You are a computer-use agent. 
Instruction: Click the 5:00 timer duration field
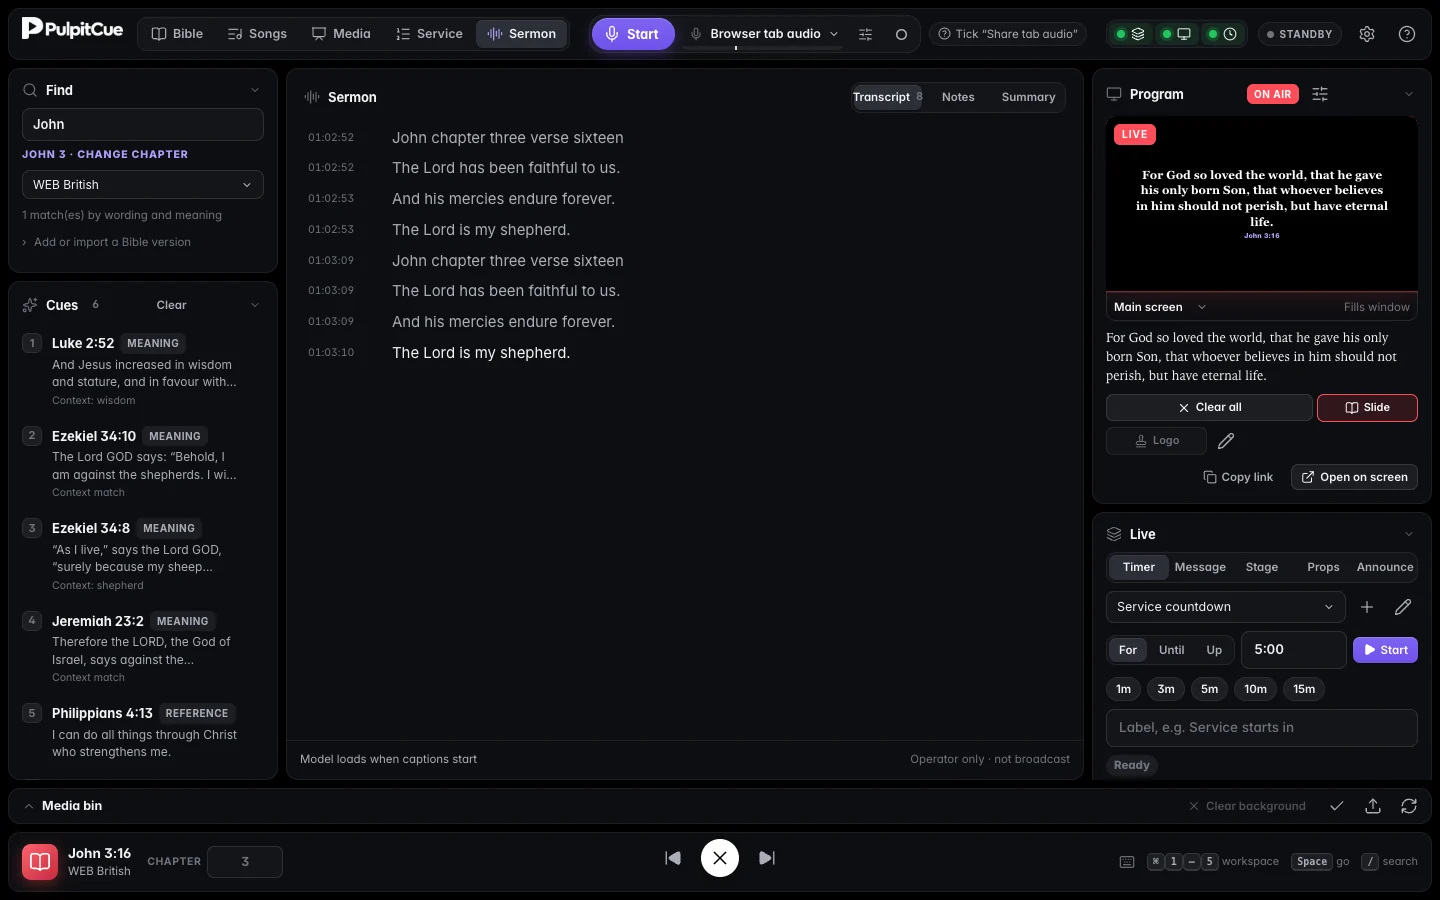[x=1293, y=650]
